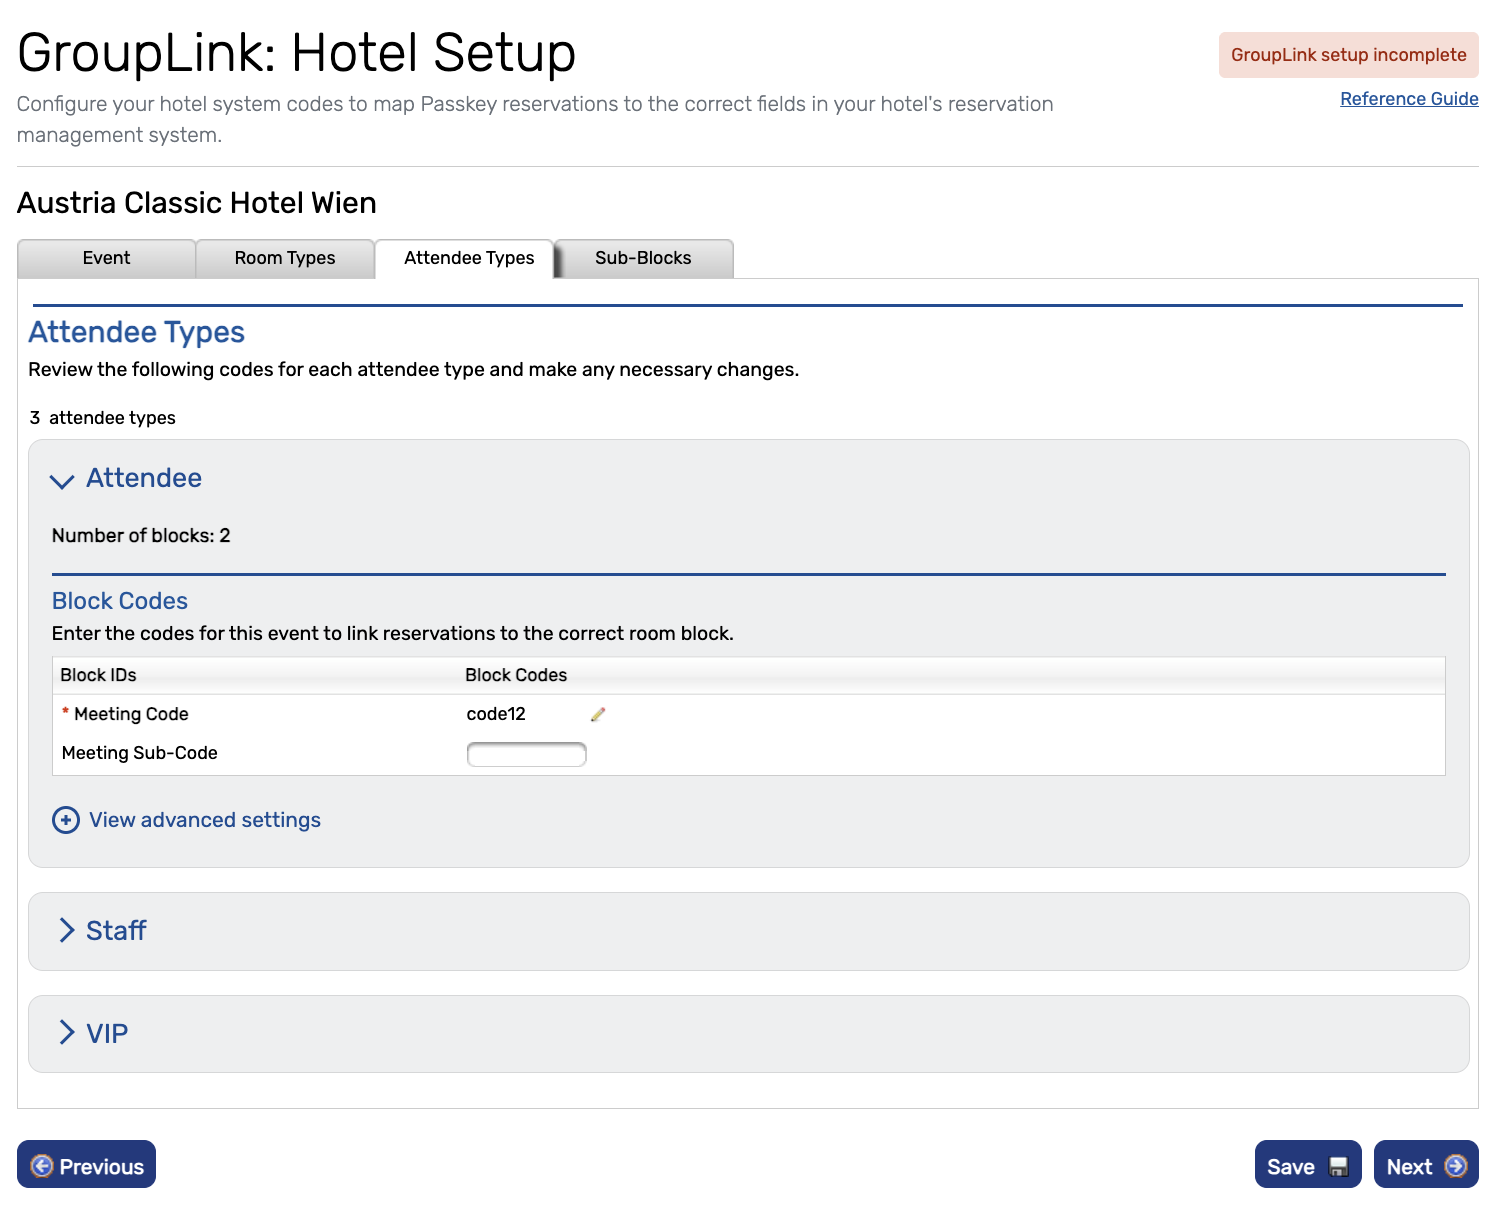Save the hotel setup
Image resolution: width=1502 pixels, height=1228 pixels.
click(1308, 1165)
